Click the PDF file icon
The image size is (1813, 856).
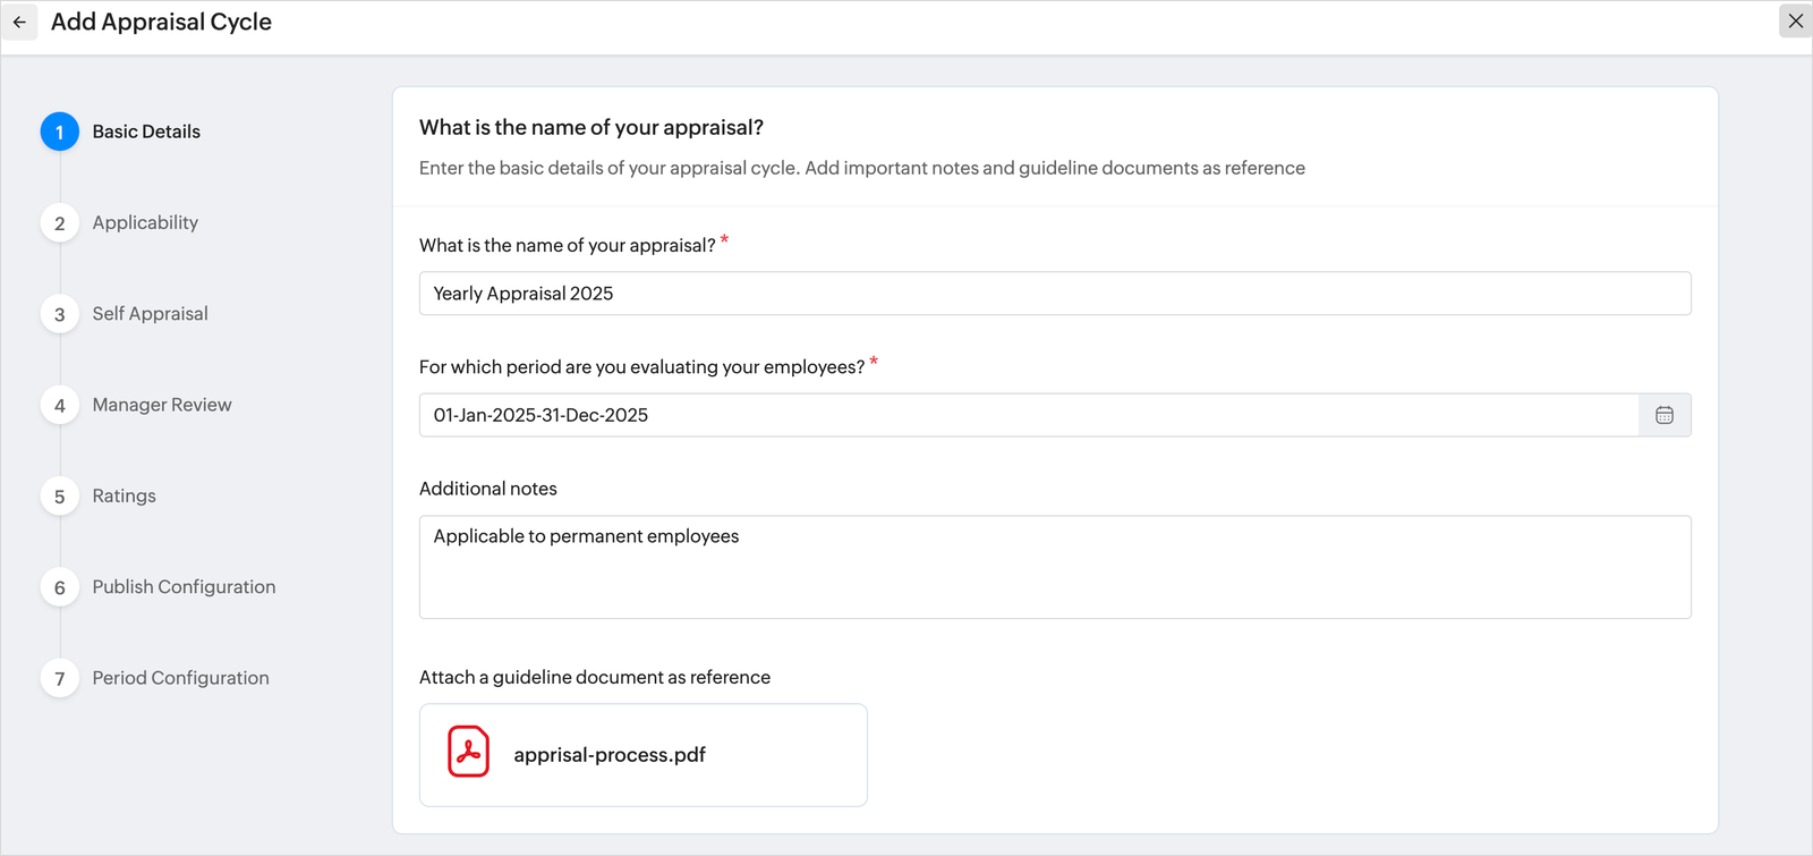click(x=468, y=752)
